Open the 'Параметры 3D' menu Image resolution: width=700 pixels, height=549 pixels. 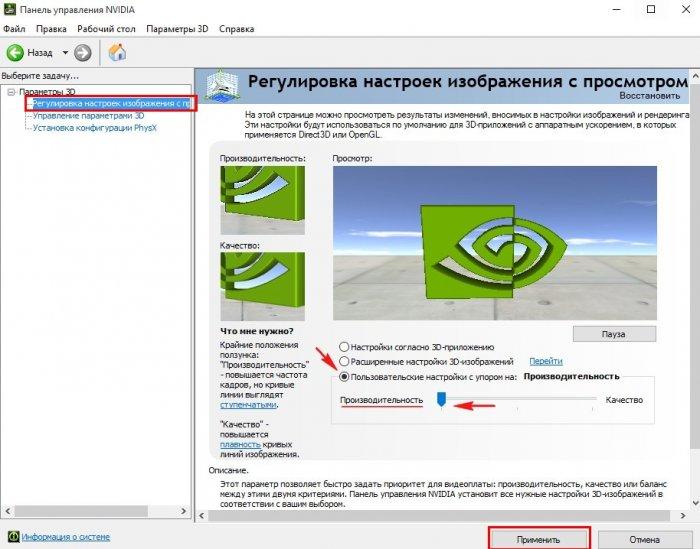coord(177,29)
